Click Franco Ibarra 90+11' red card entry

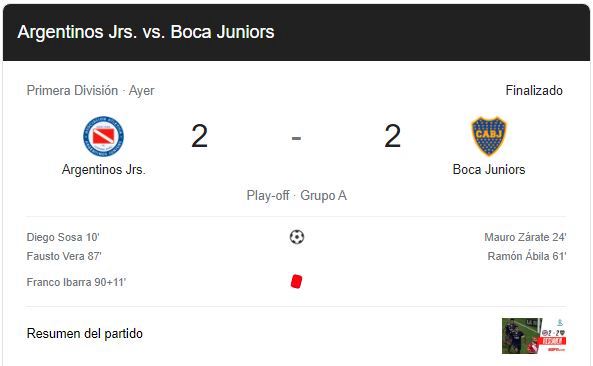pos(76,282)
